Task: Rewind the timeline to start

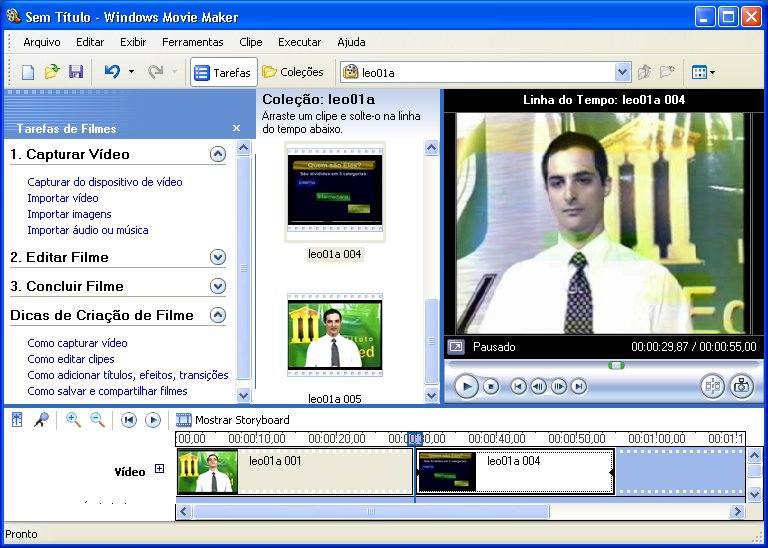Action: click(129, 420)
